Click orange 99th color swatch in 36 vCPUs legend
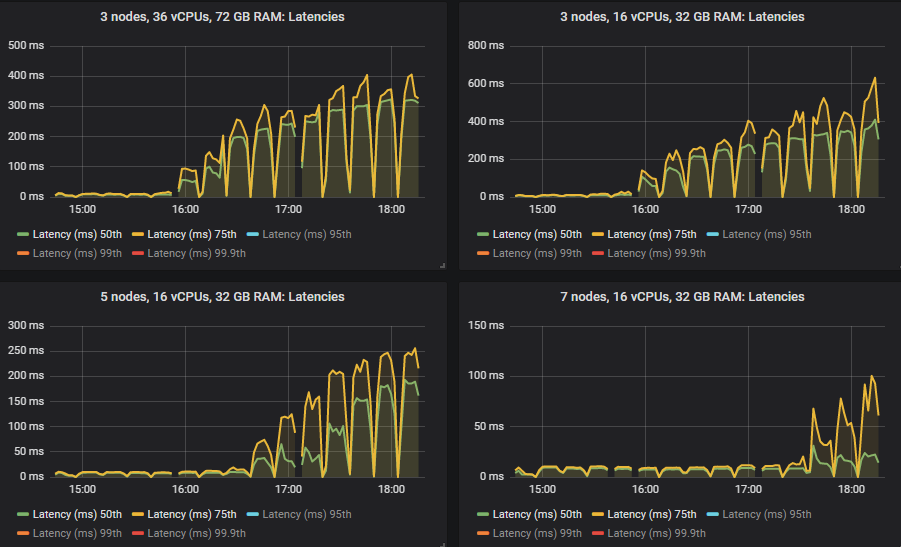901x547 pixels. click(x=23, y=253)
